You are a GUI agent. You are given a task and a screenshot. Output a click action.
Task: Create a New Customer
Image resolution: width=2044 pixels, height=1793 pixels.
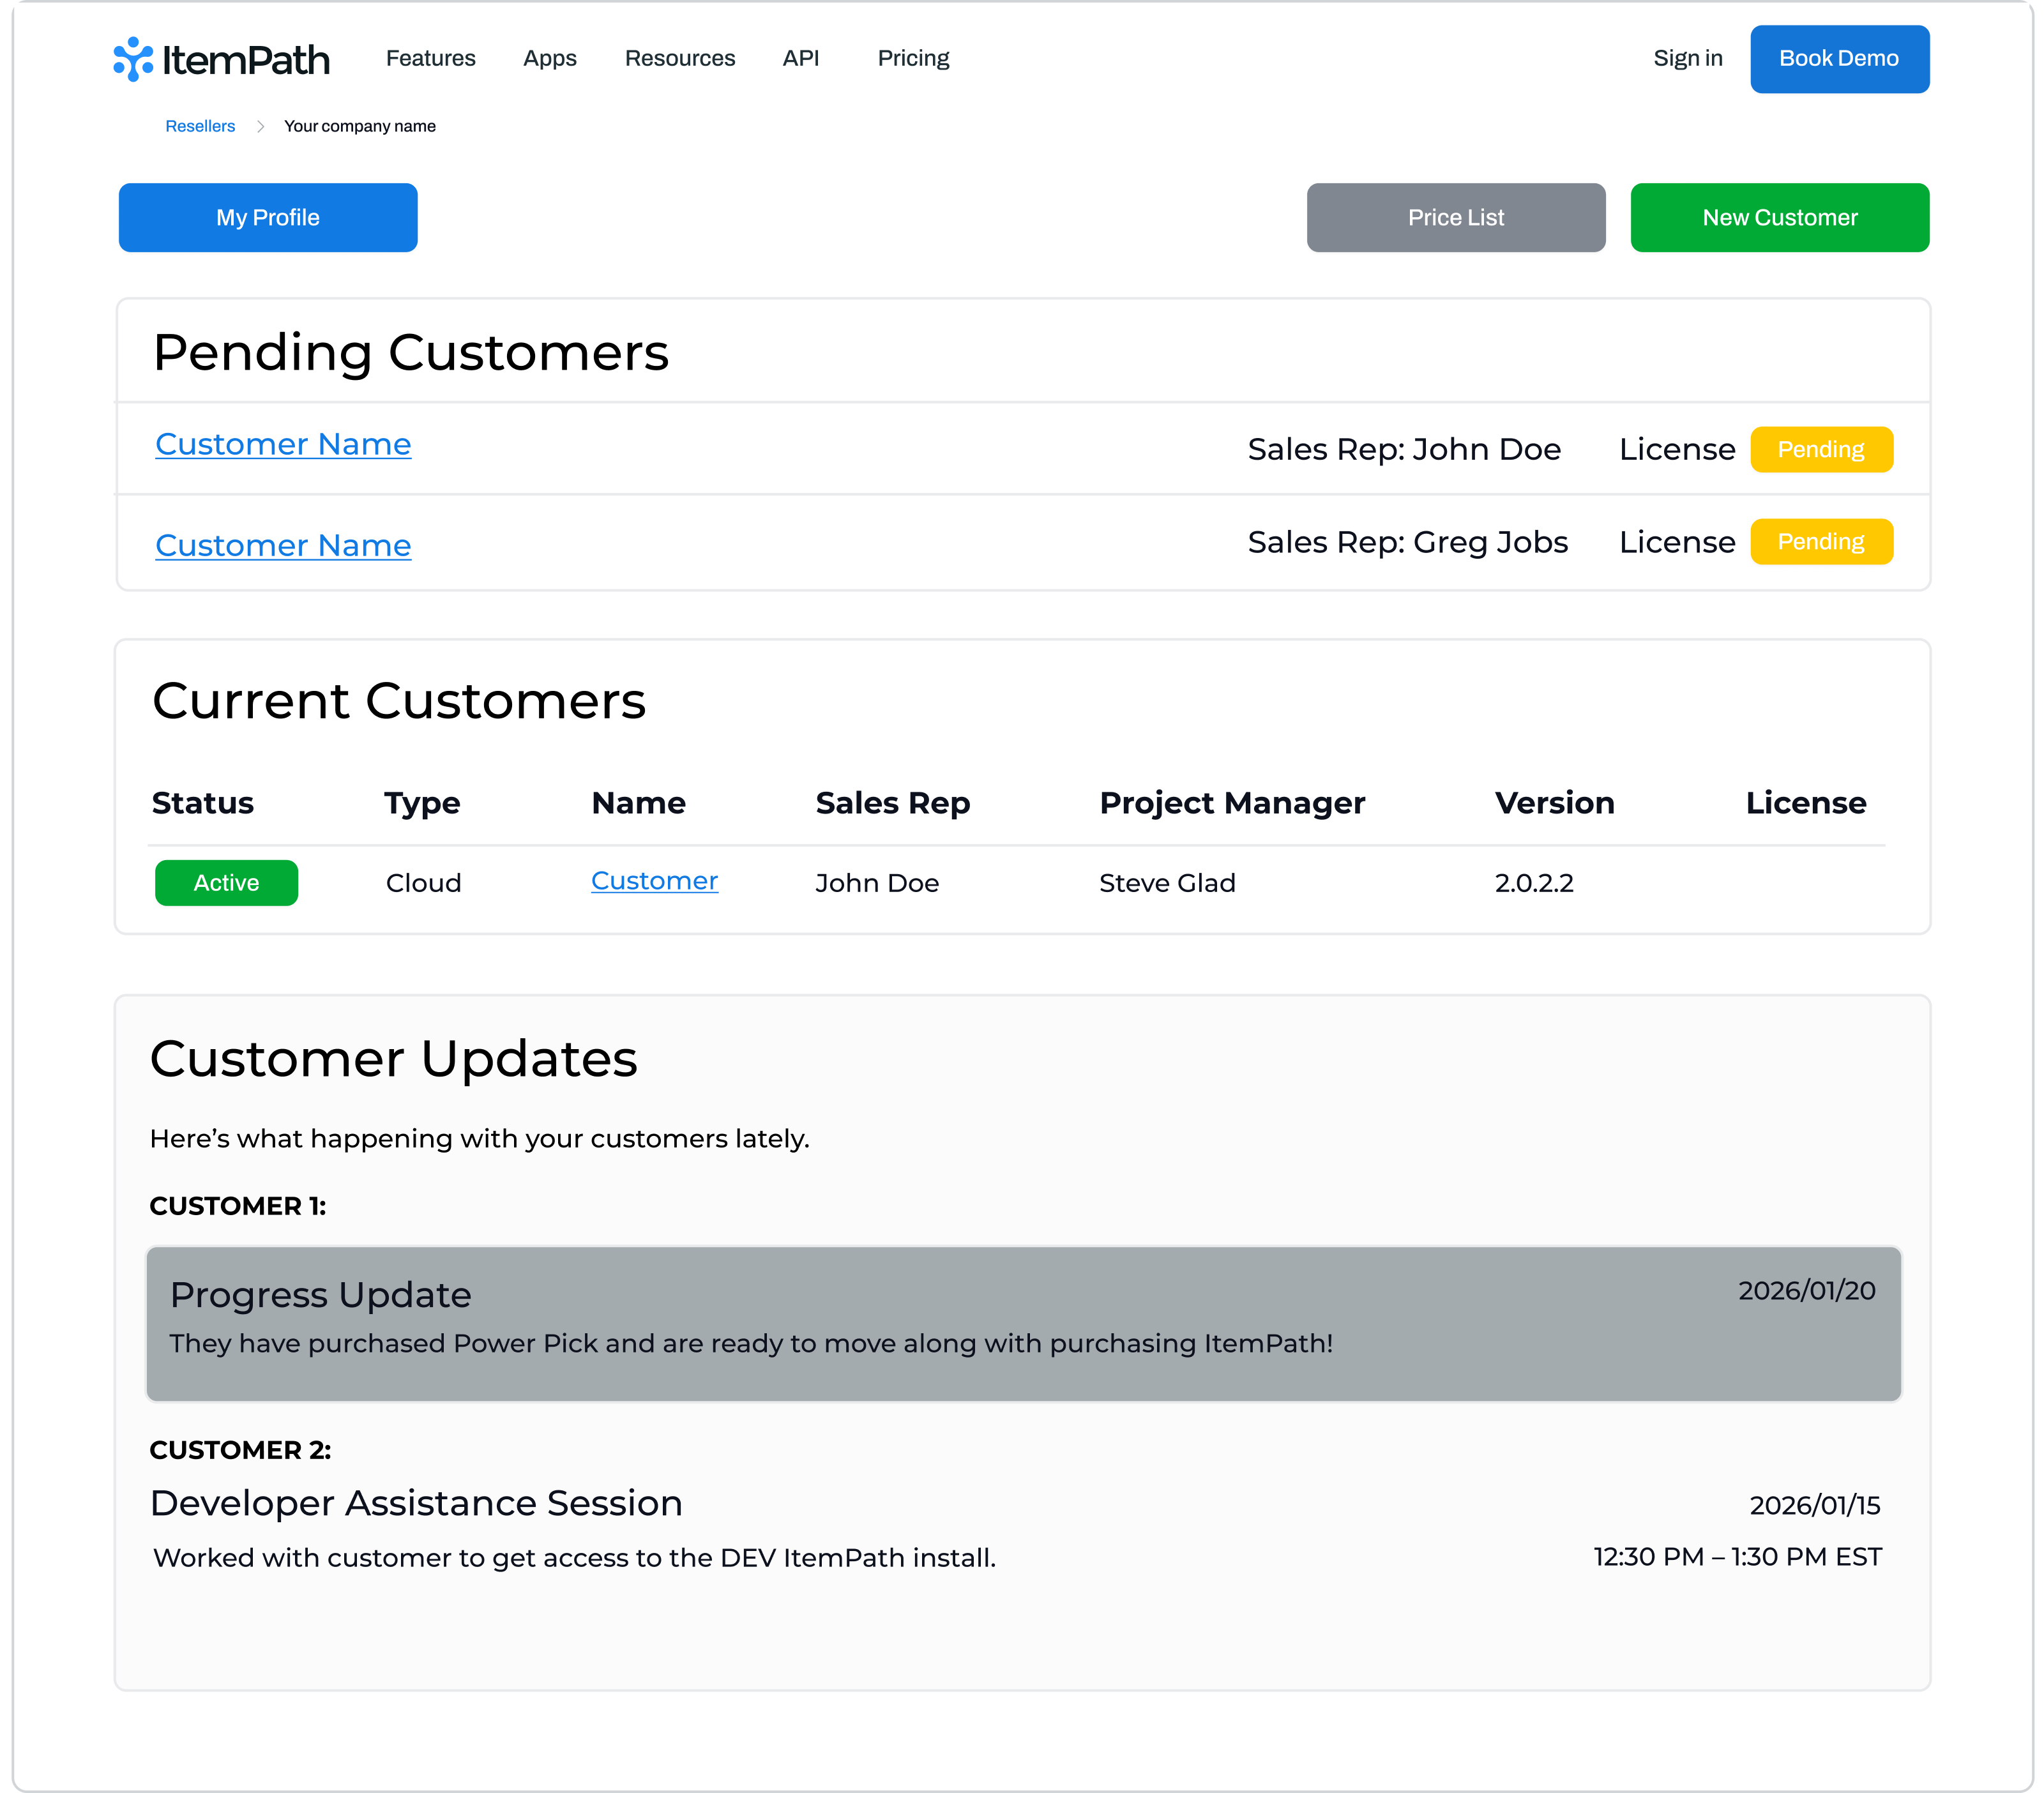pyautogui.click(x=1779, y=217)
